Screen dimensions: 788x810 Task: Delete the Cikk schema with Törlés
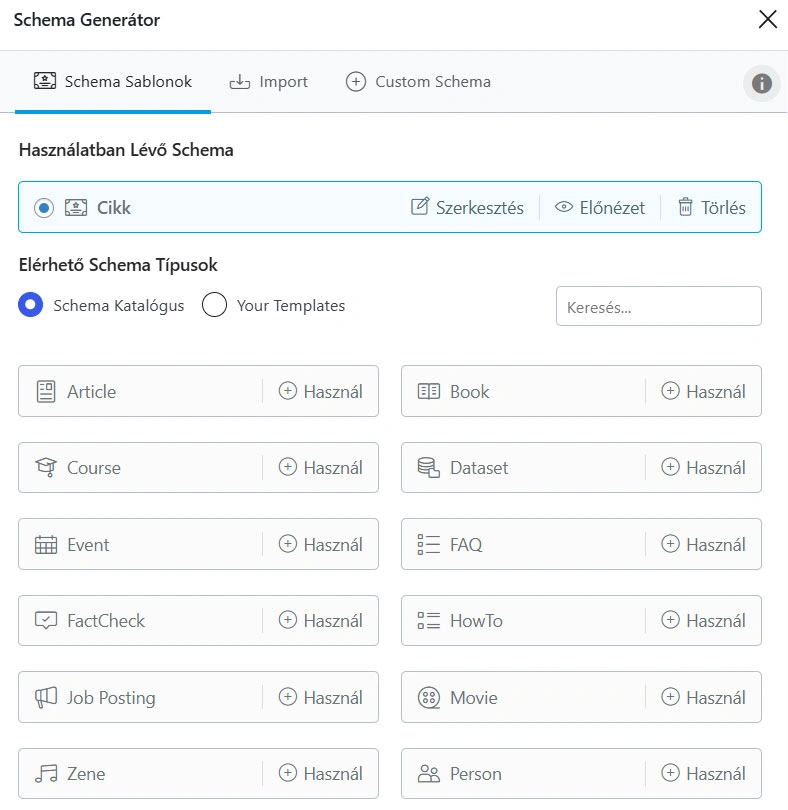(711, 208)
